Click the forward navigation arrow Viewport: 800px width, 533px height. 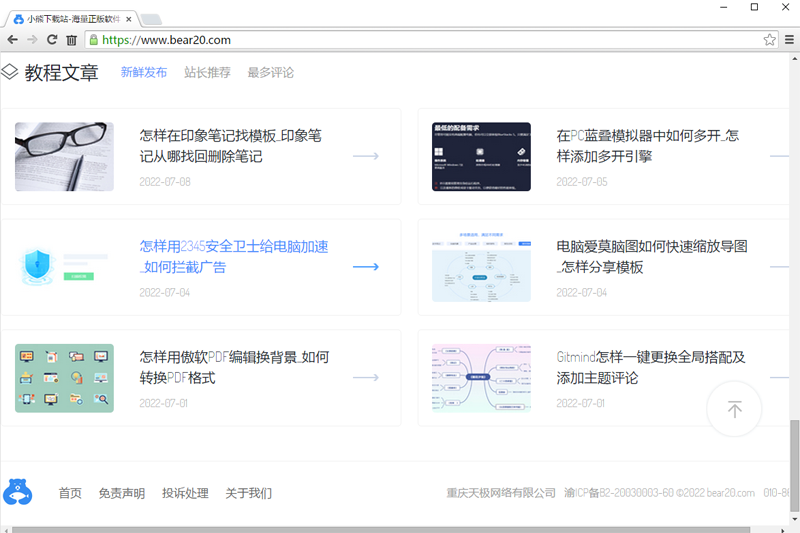(32, 40)
